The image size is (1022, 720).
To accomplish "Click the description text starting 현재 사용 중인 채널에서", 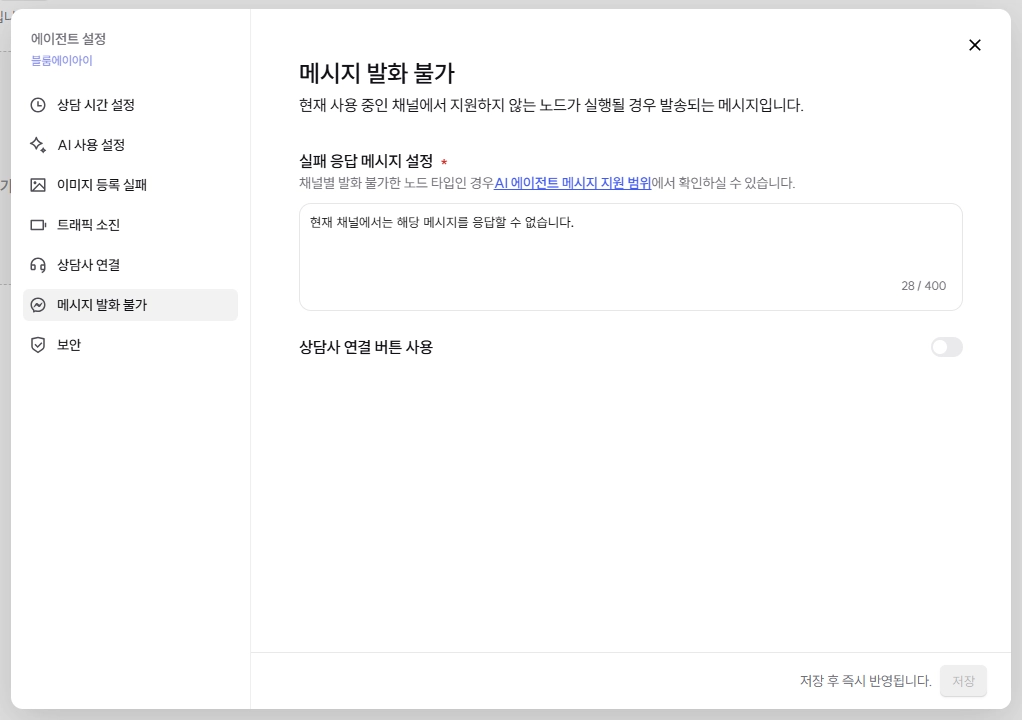I will [551, 106].
